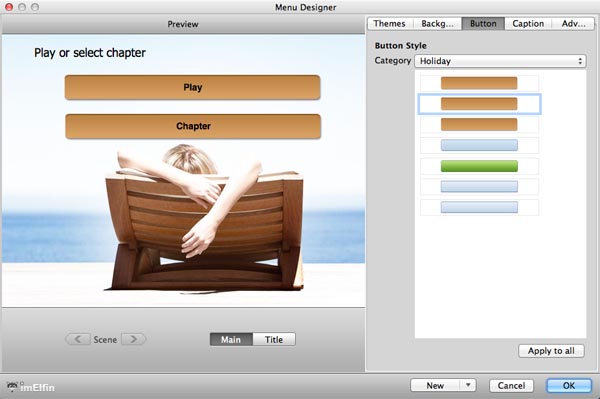600x399 pixels.
Task: Switch to the Backg... tab
Action: tap(437, 24)
